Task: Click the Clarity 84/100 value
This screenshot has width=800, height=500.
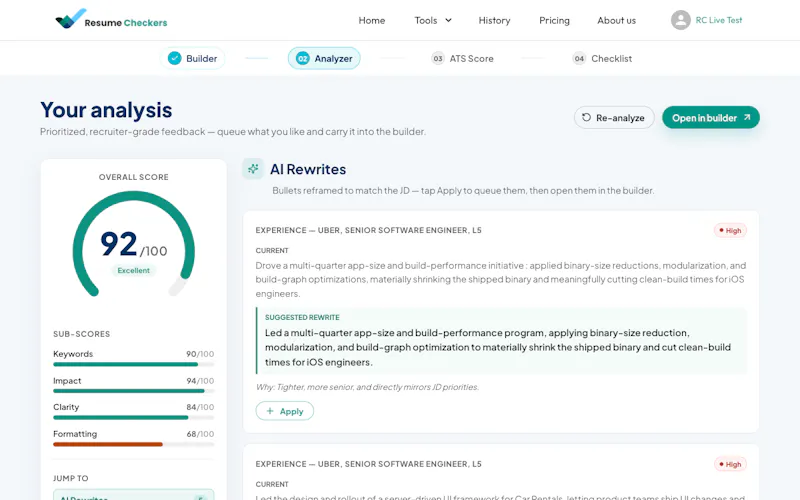Action: tap(200, 407)
